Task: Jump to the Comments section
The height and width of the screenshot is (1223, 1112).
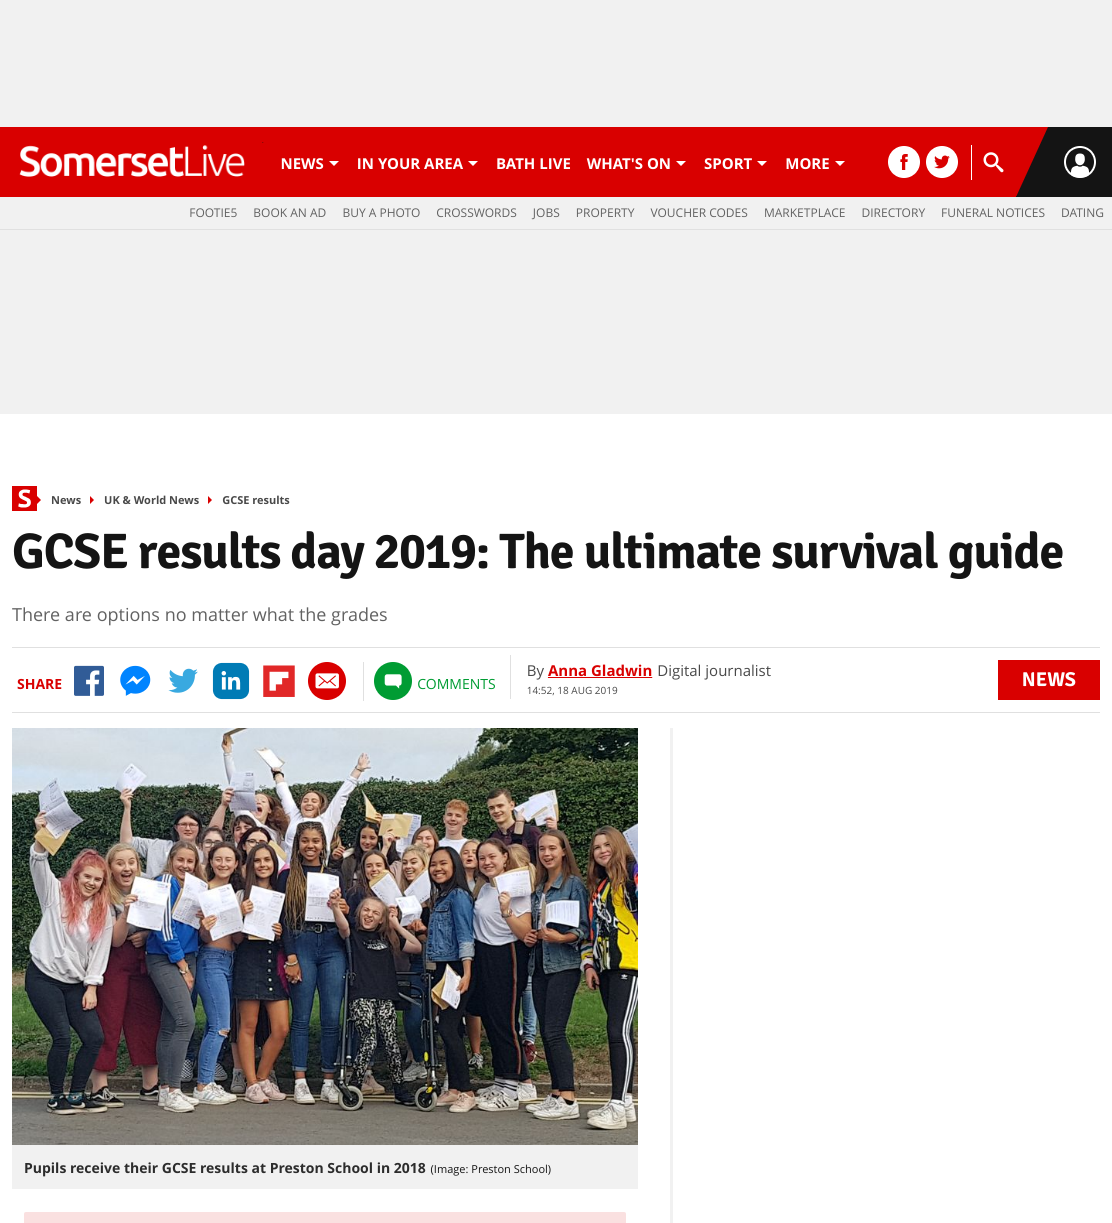Action: [x=435, y=682]
